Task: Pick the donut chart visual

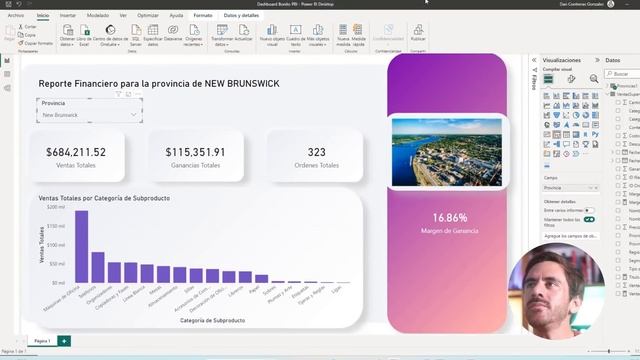Action: (586, 115)
